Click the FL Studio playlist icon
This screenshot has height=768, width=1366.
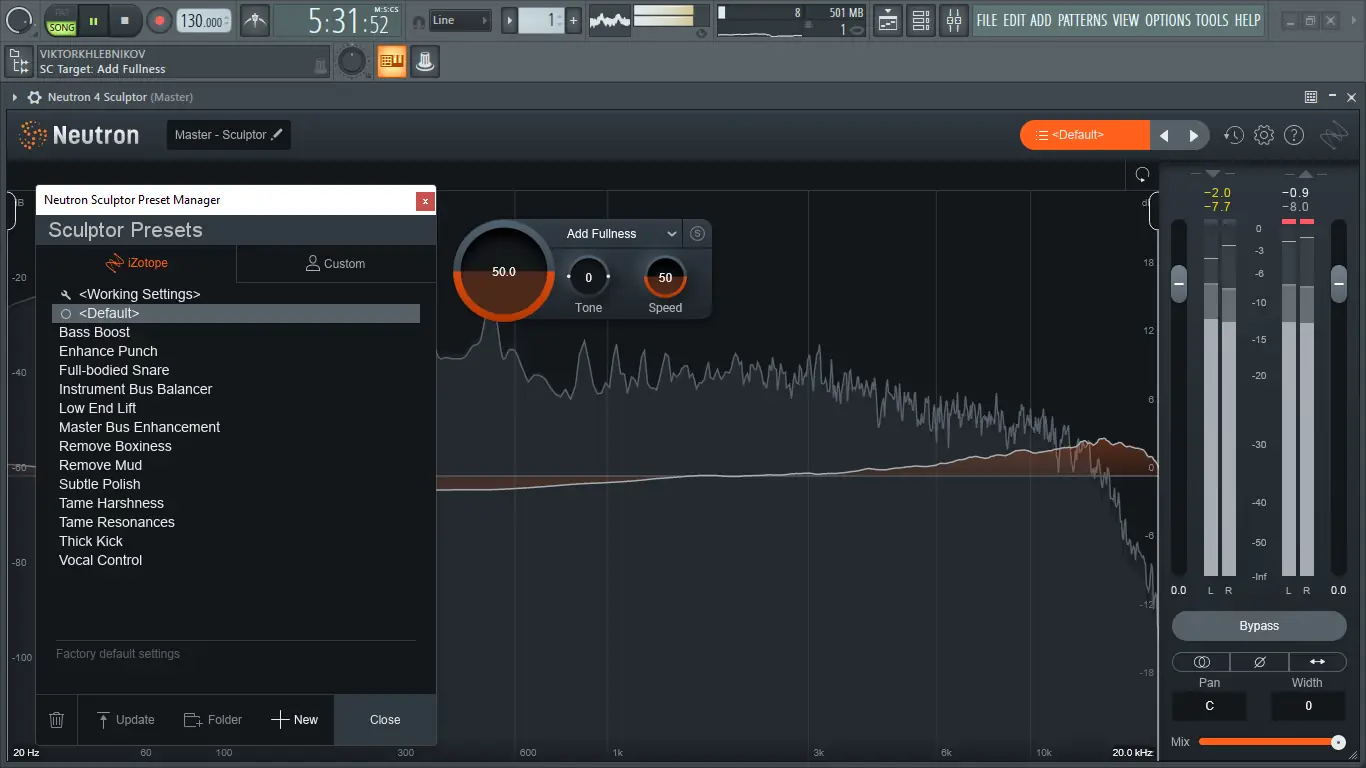[x=887, y=20]
